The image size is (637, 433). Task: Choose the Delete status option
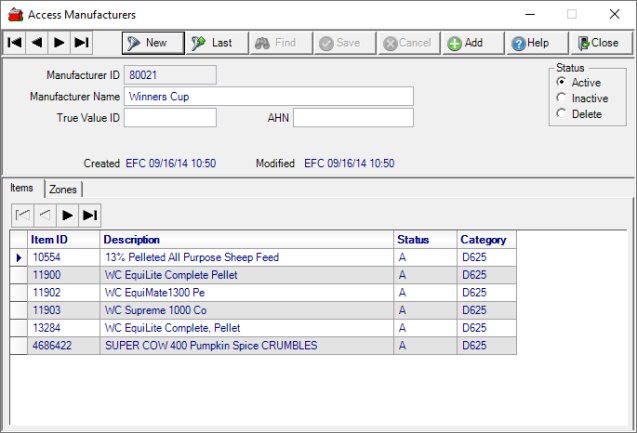pos(562,115)
